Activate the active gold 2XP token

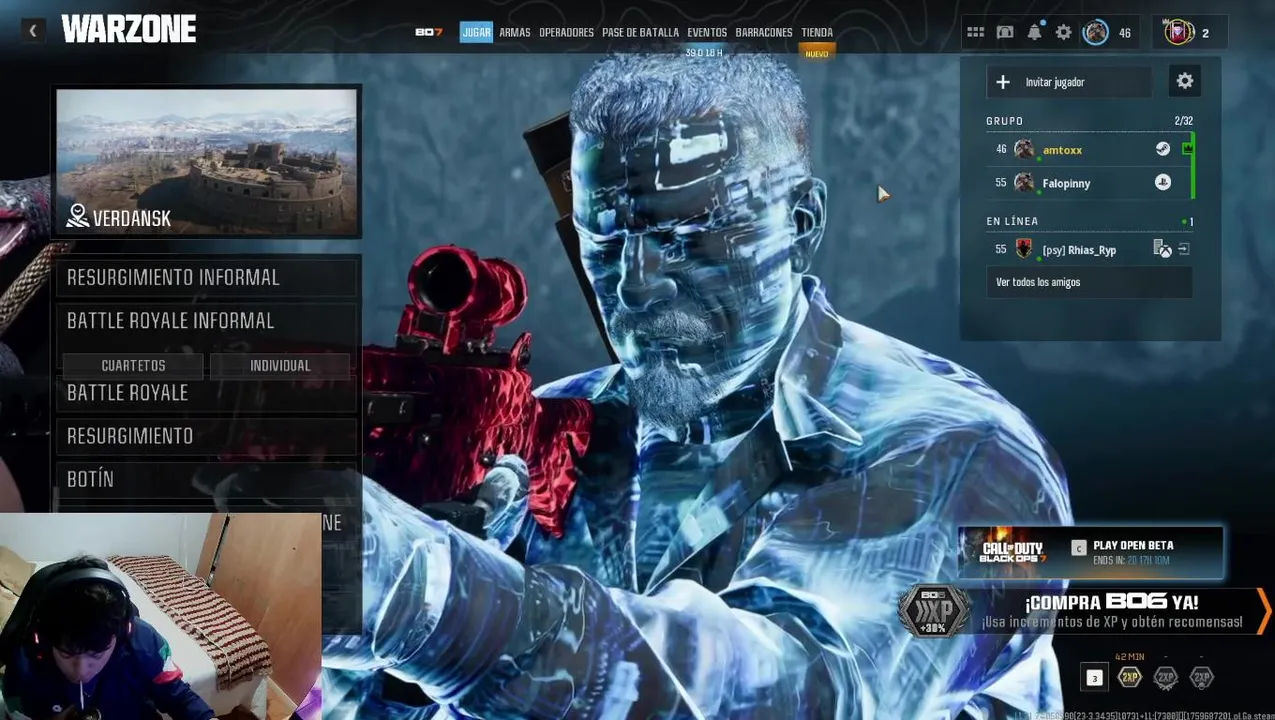pyautogui.click(x=1129, y=677)
